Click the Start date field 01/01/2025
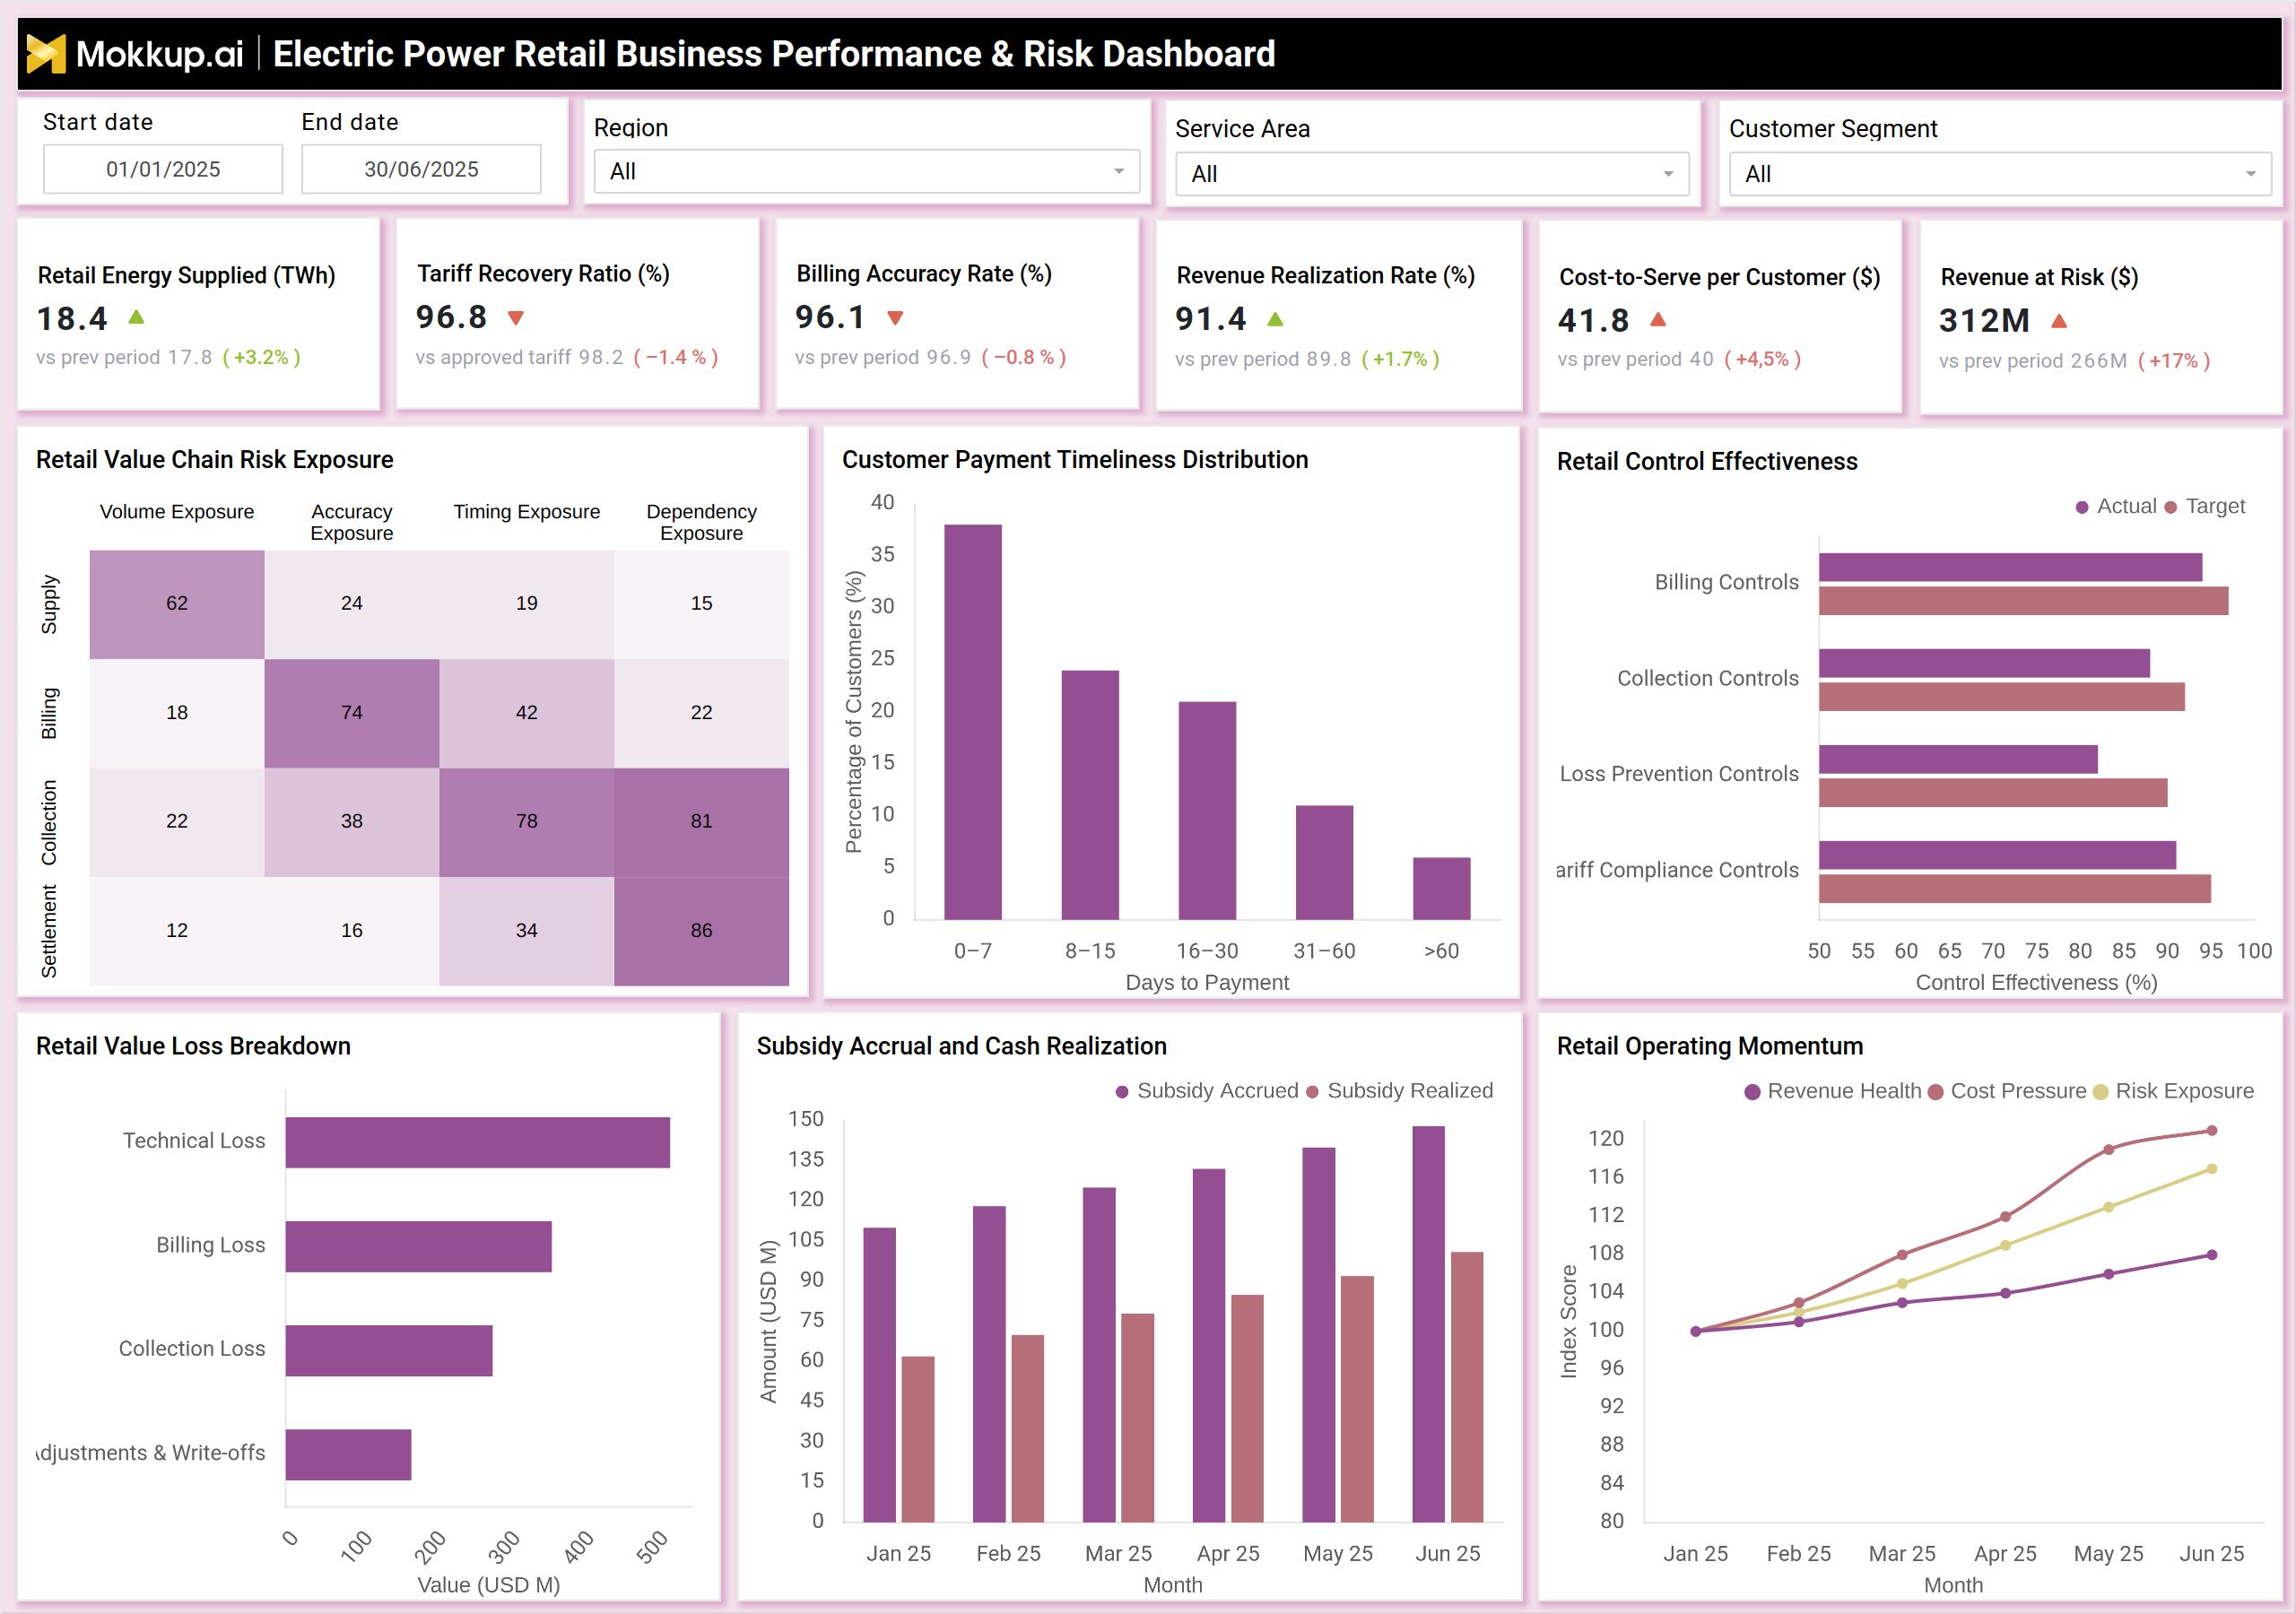This screenshot has width=2296, height=1614. click(163, 169)
